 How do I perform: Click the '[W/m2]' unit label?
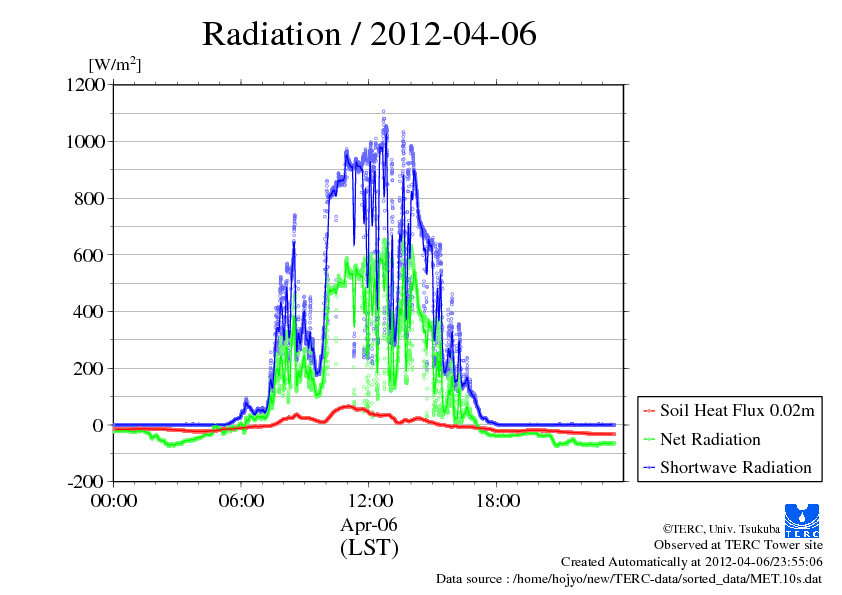pos(114,64)
